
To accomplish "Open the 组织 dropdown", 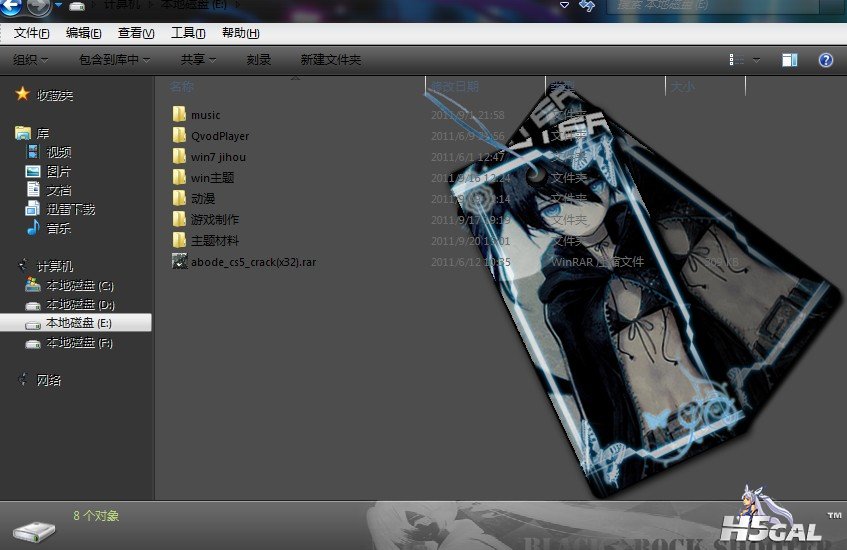I will pos(30,59).
